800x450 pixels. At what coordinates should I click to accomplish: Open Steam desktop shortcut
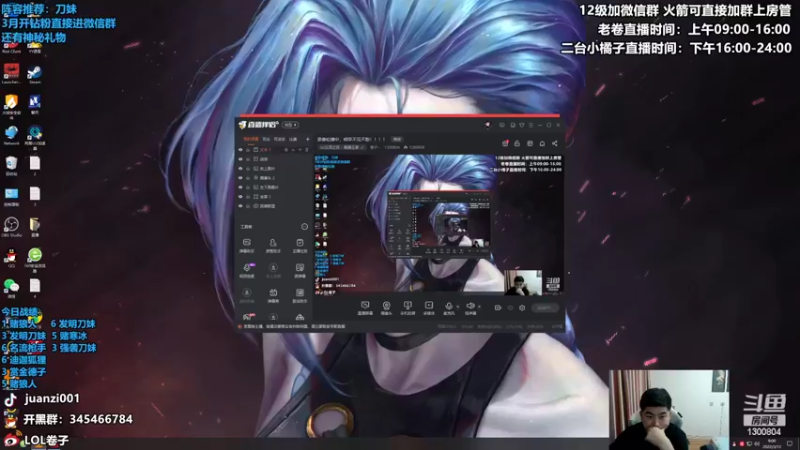[x=34, y=74]
